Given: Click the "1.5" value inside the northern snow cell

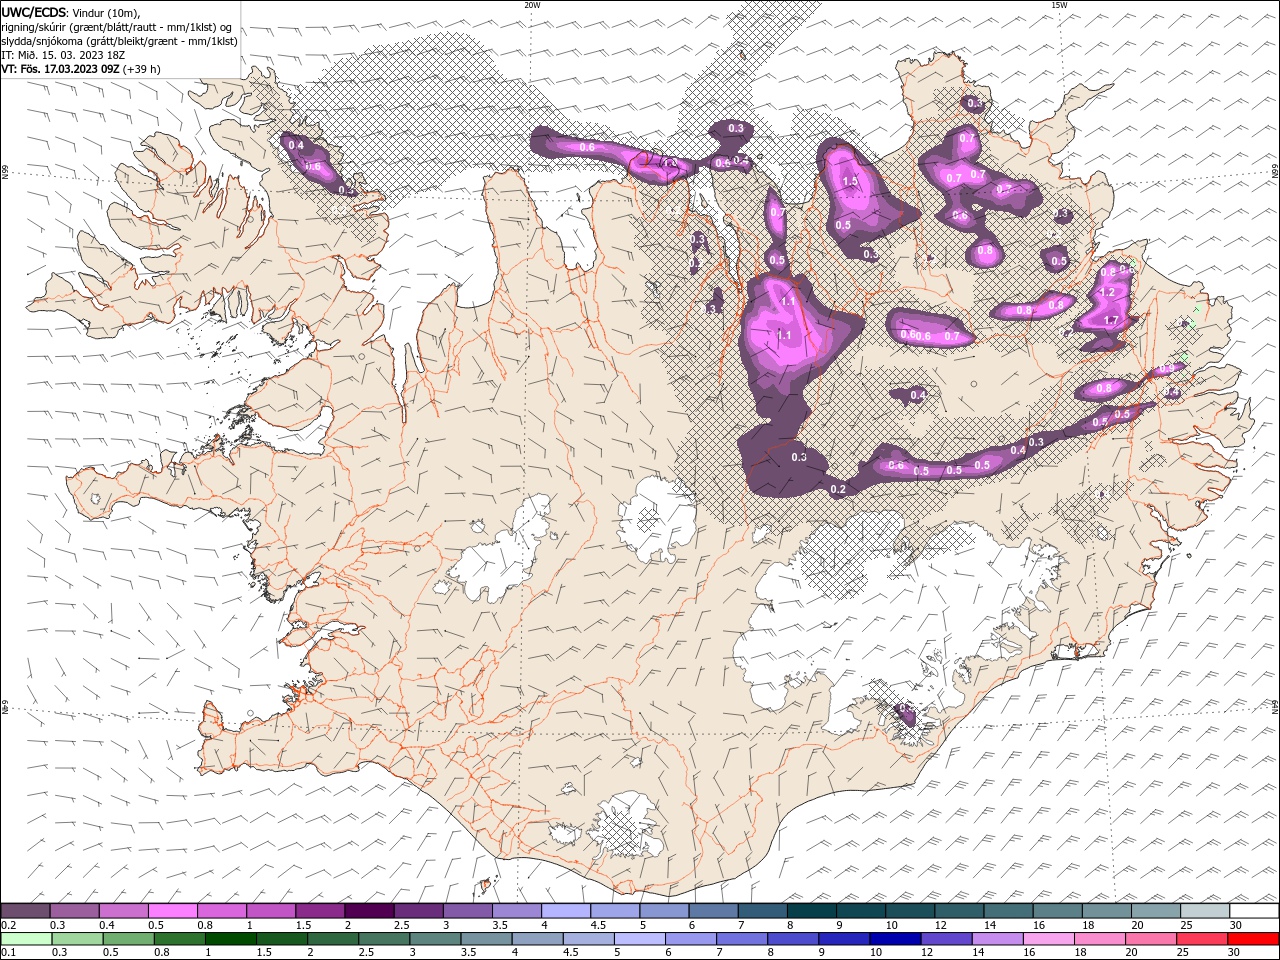Looking at the screenshot, I should (x=851, y=181).
